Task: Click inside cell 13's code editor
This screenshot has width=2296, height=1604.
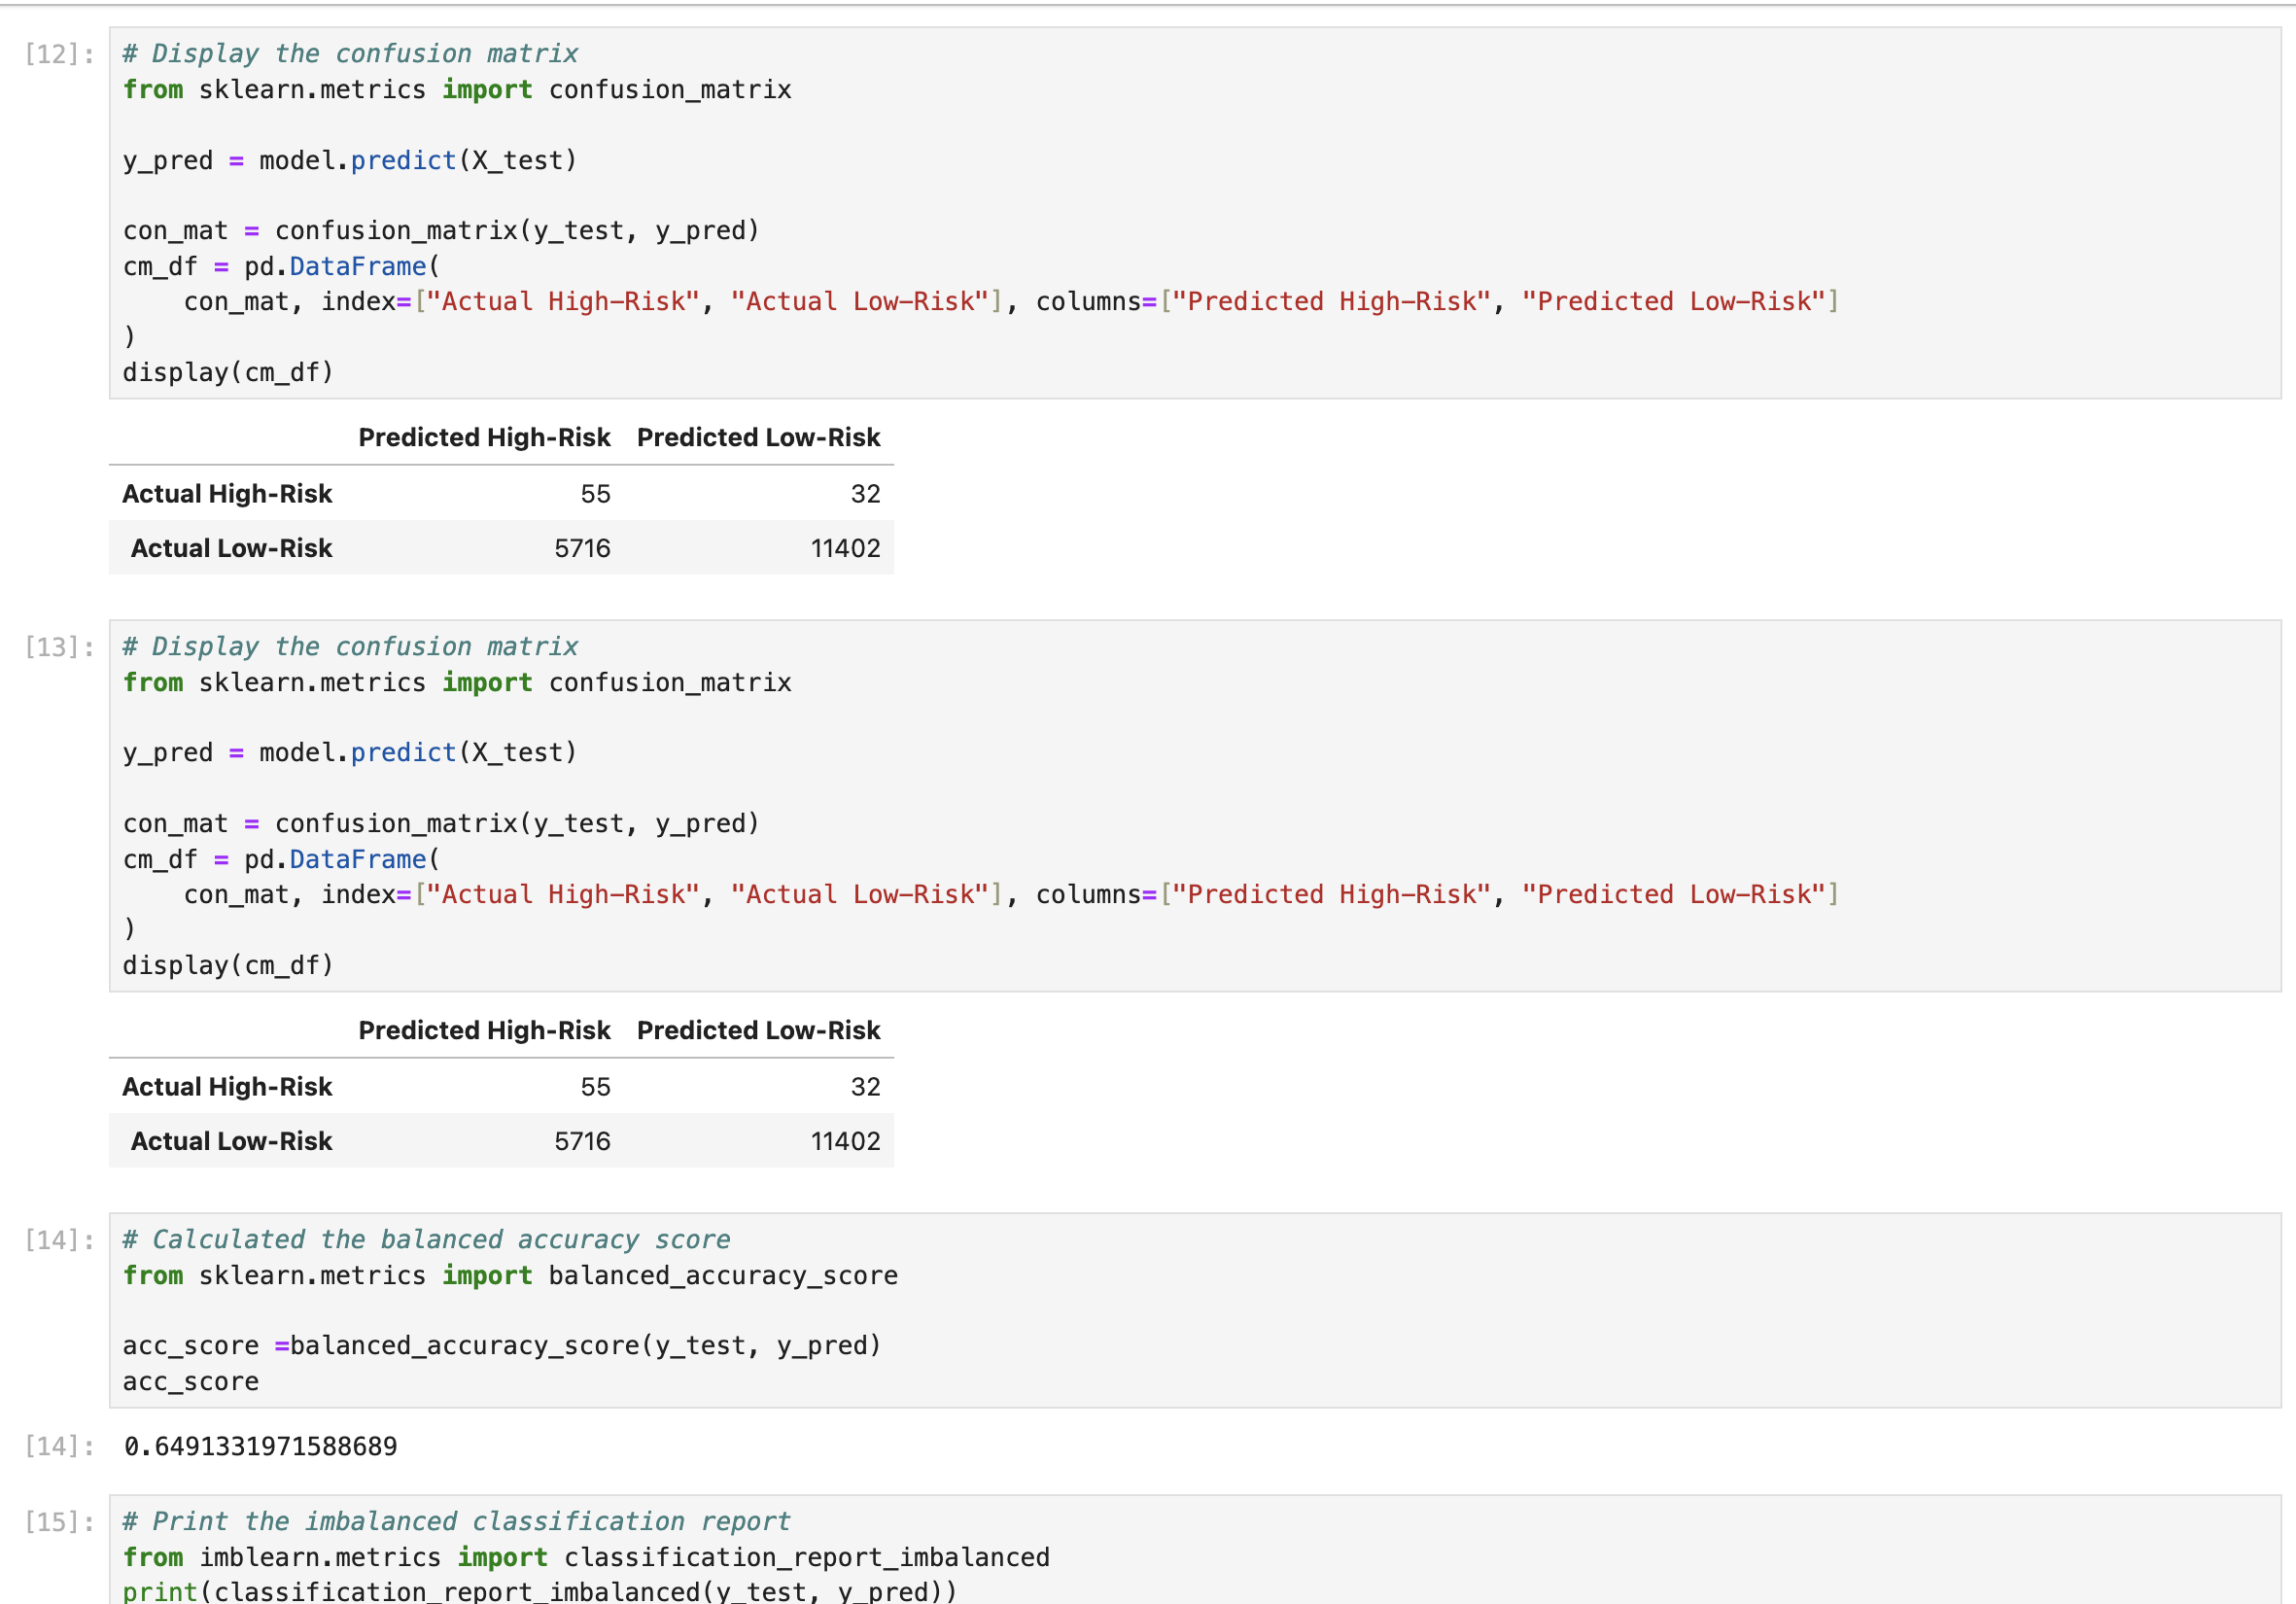Action: click(1200, 788)
